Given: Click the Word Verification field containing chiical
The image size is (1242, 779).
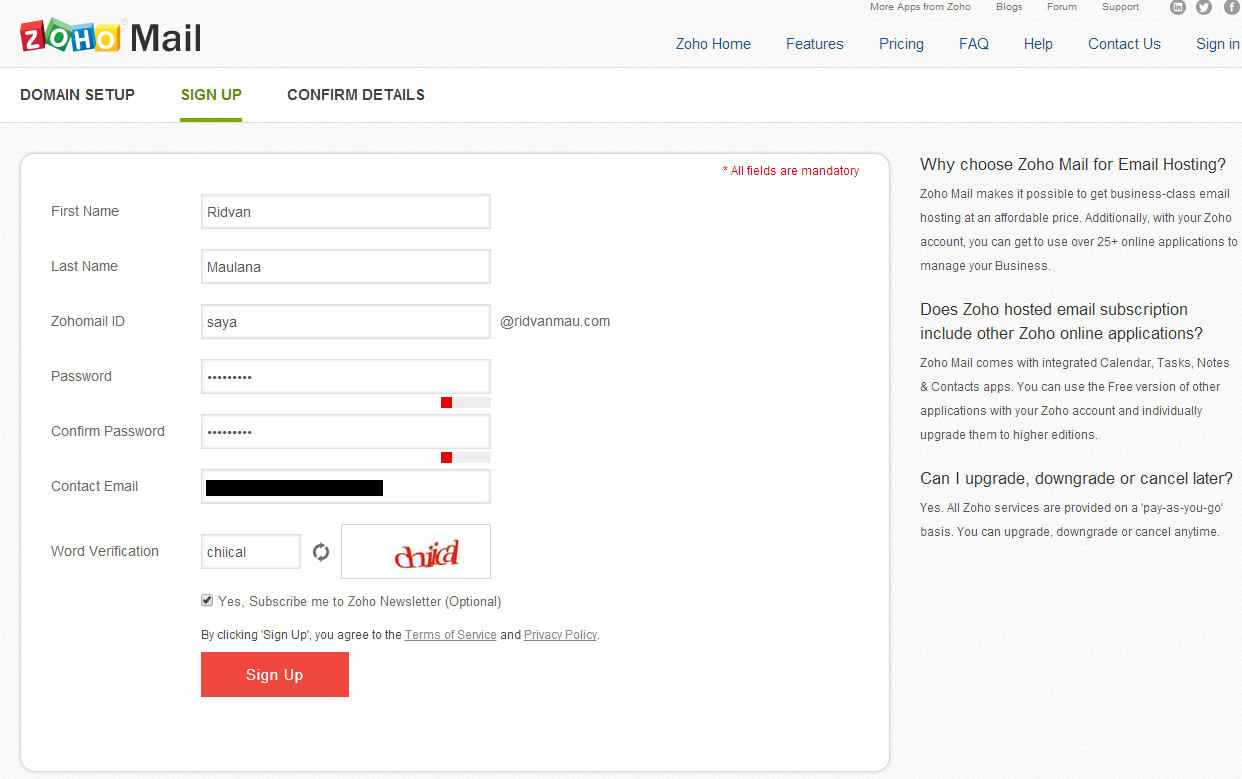Looking at the screenshot, I should (251, 552).
